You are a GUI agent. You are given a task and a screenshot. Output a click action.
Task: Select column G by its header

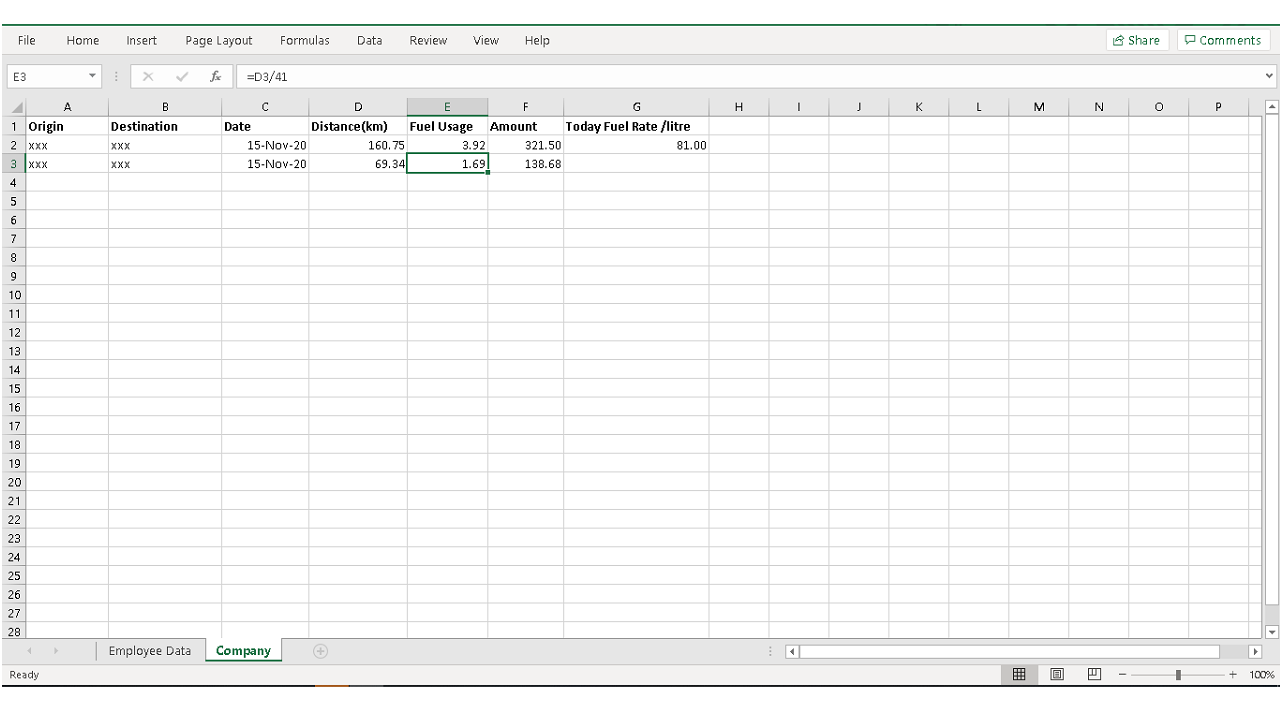(636, 107)
